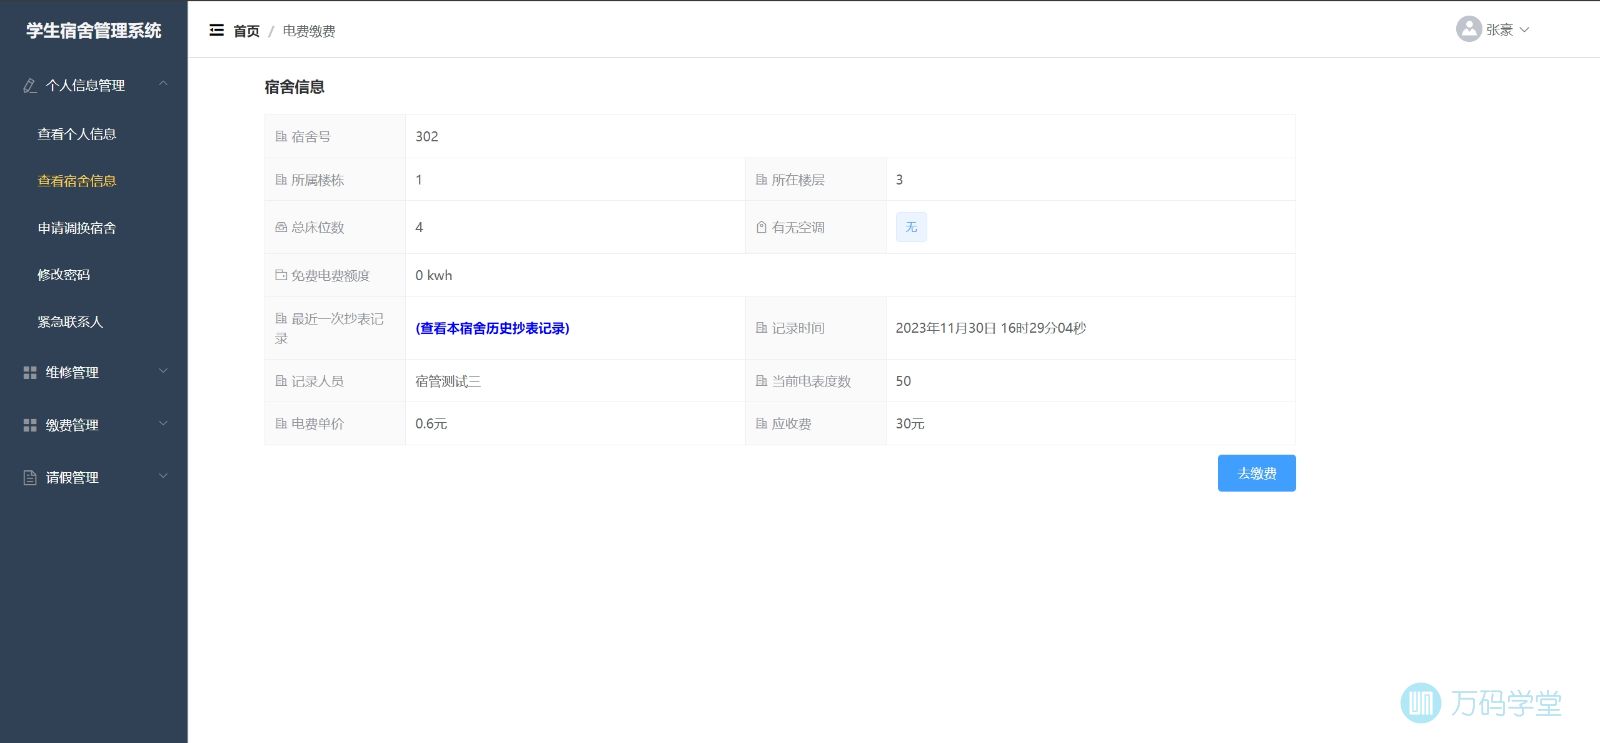Click the user avatar icon

[1468, 29]
